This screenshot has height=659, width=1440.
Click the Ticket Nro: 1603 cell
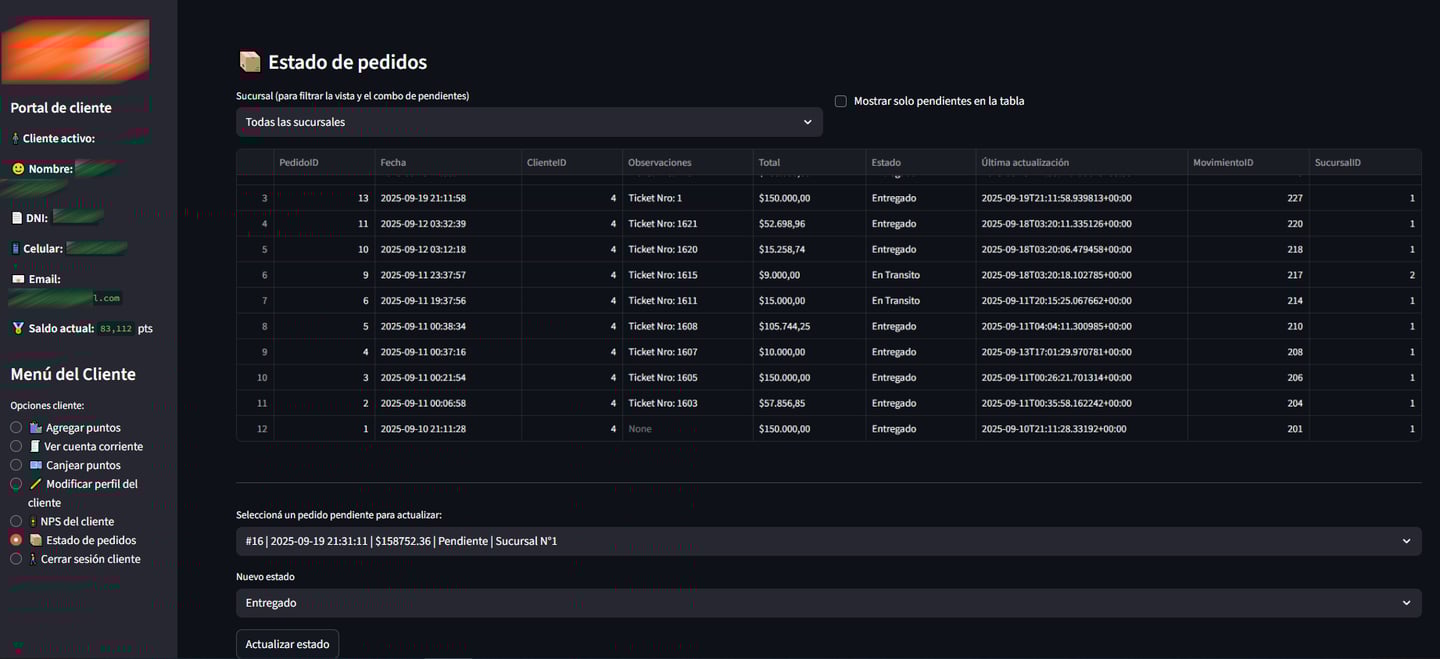click(x=688, y=403)
